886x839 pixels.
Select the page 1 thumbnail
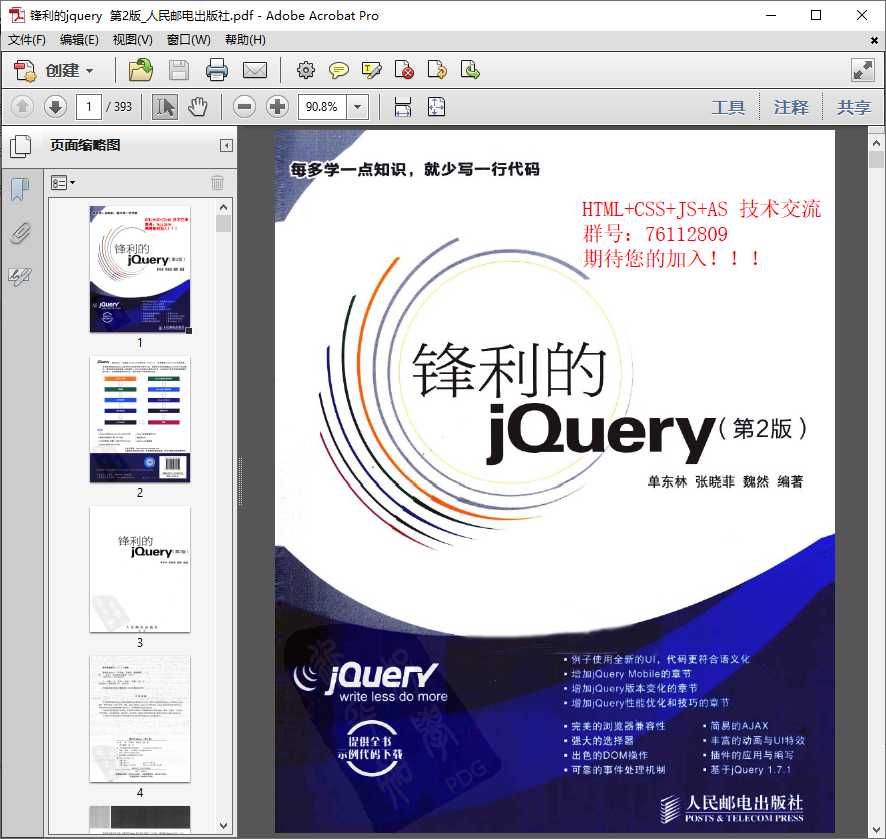pos(140,269)
